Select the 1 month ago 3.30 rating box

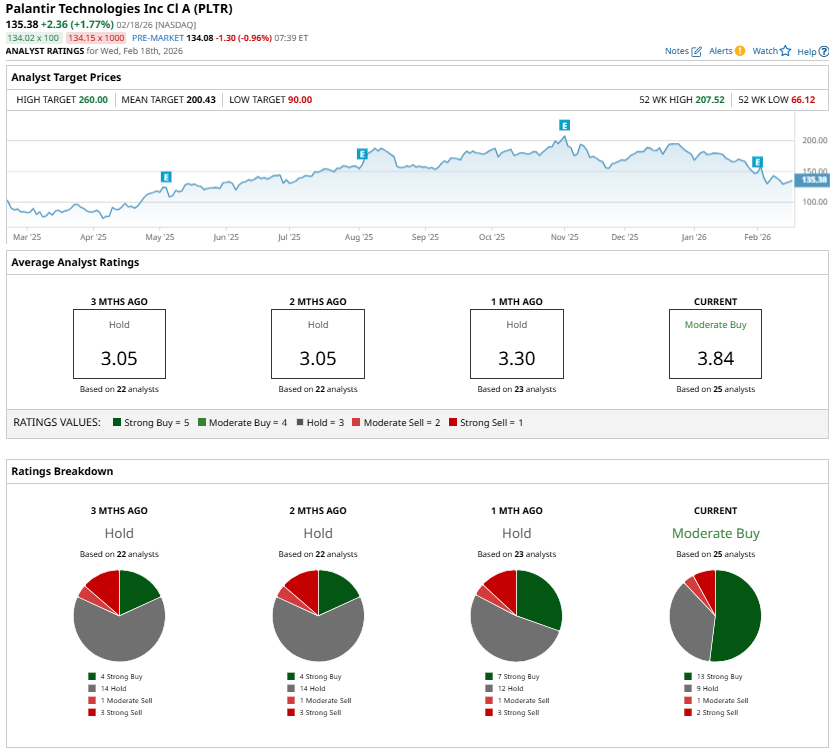pyautogui.click(x=516, y=343)
